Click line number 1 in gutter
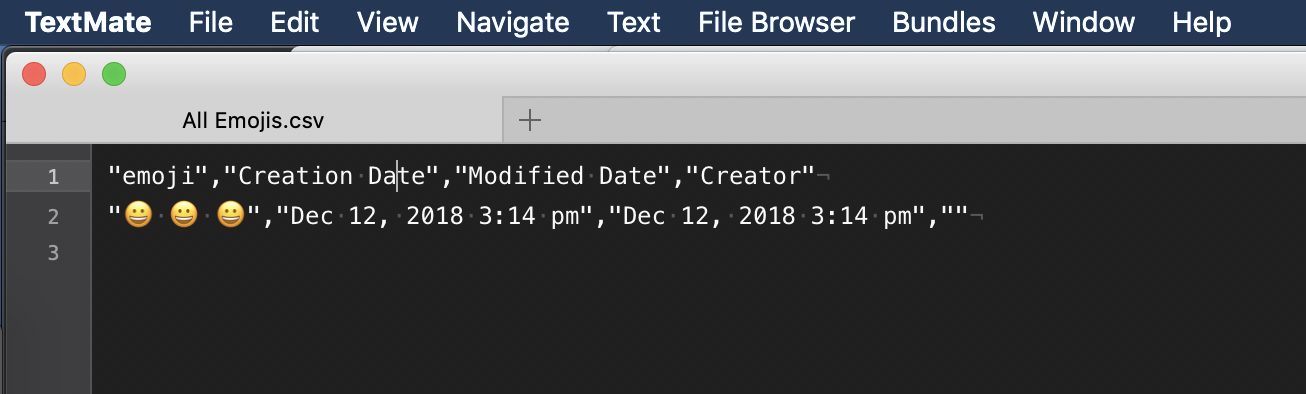The width and height of the screenshot is (1306, 394). pos(53,177)
